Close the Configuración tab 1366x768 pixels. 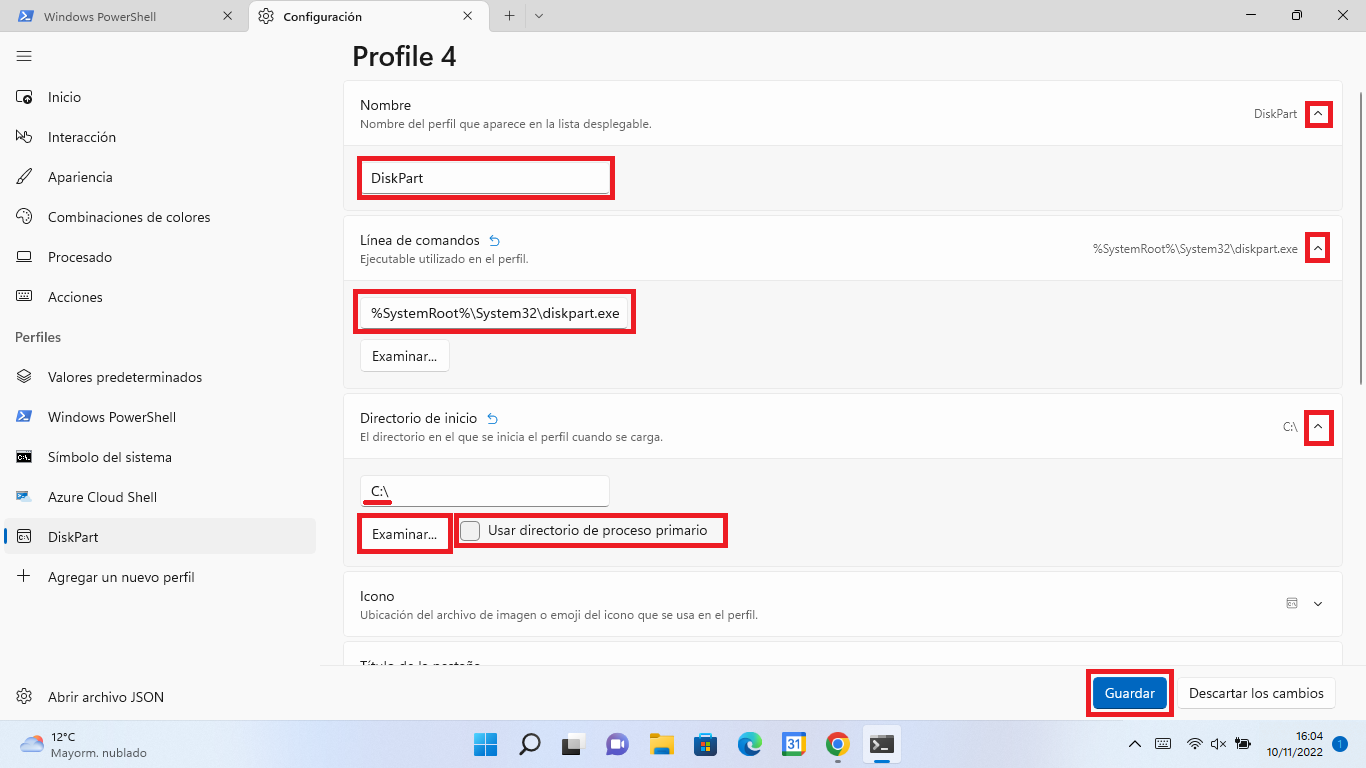pos(469,16)
